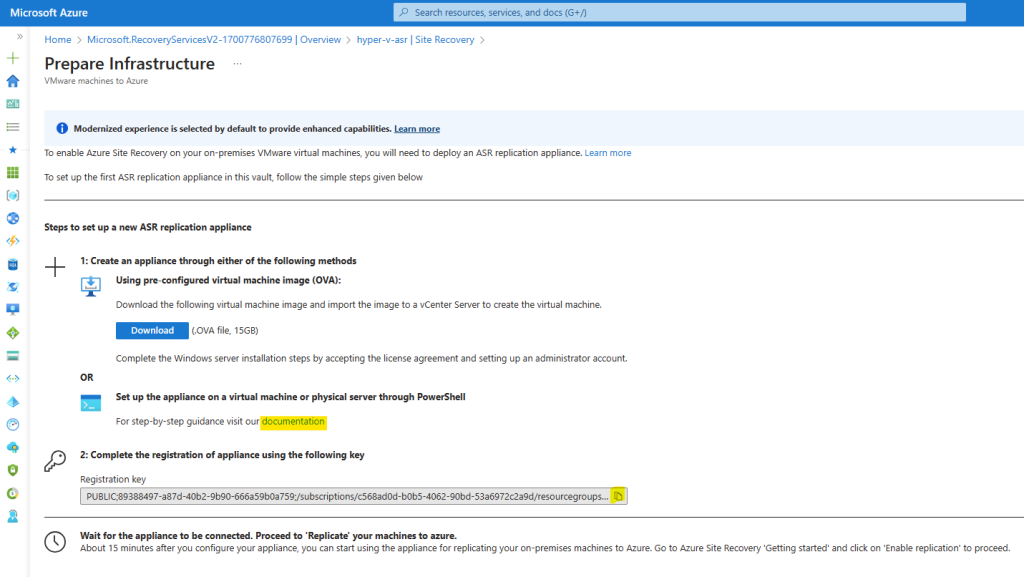Screen dimensions: 1024x577
Task: Click 'Wait for the appliance to be connected' heading
Action: (268, 536)
